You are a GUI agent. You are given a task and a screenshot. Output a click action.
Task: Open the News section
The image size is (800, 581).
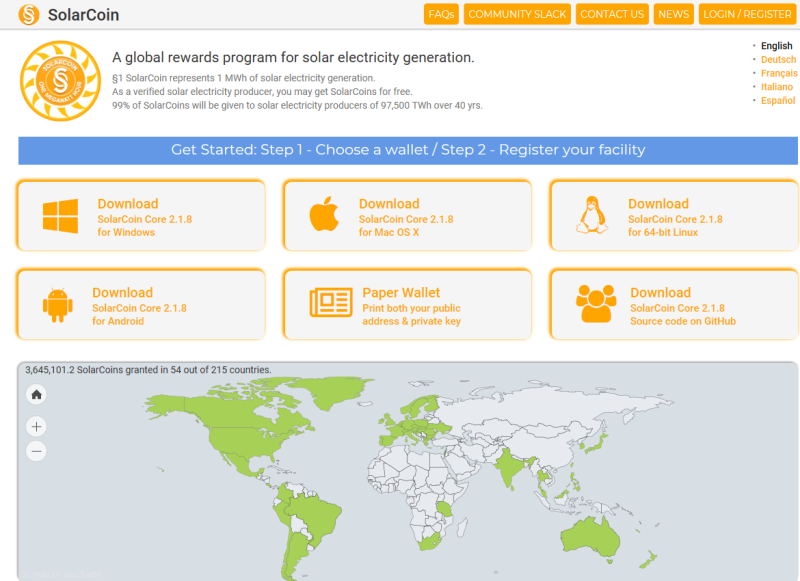(673, 14)
